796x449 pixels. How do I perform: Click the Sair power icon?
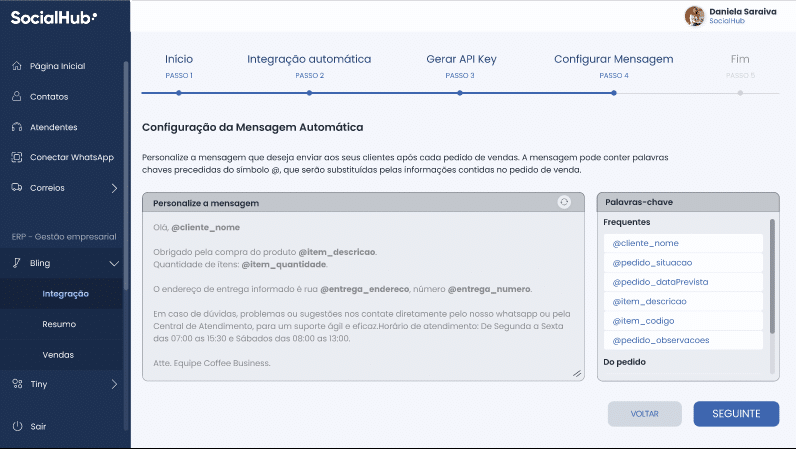(17, 426)
